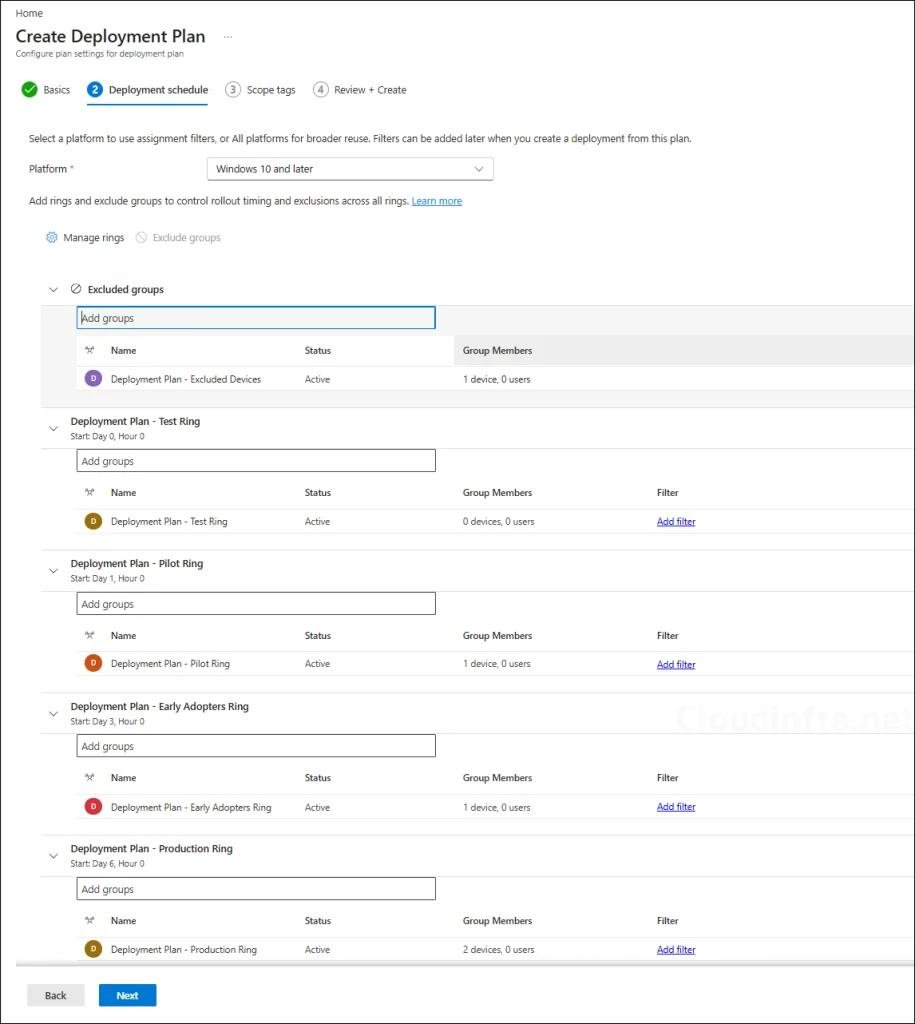Add filter for Production Ring group
Image resolution: width=915 pixels, height=1024 pixels.
[676, 950]
